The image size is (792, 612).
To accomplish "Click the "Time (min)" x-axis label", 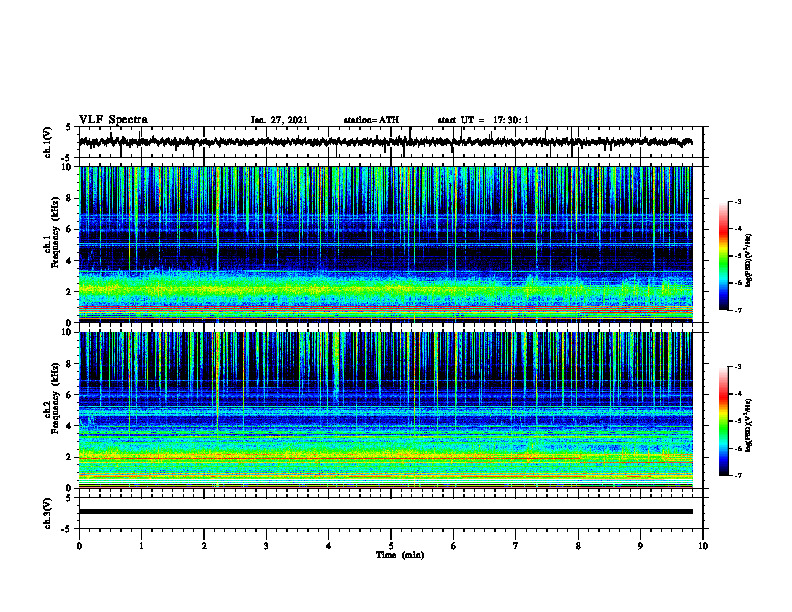I will point(400,555).
